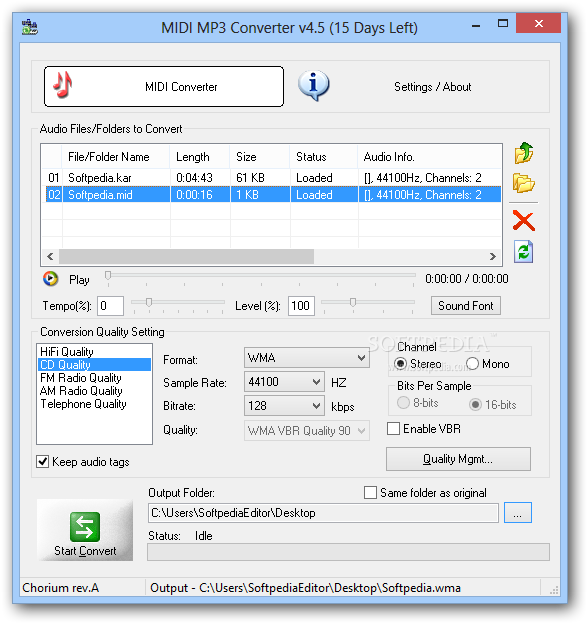The width and height of the screenshot is (588, 624).
Task: Check Same folder as original
Action: click(370, 493)
